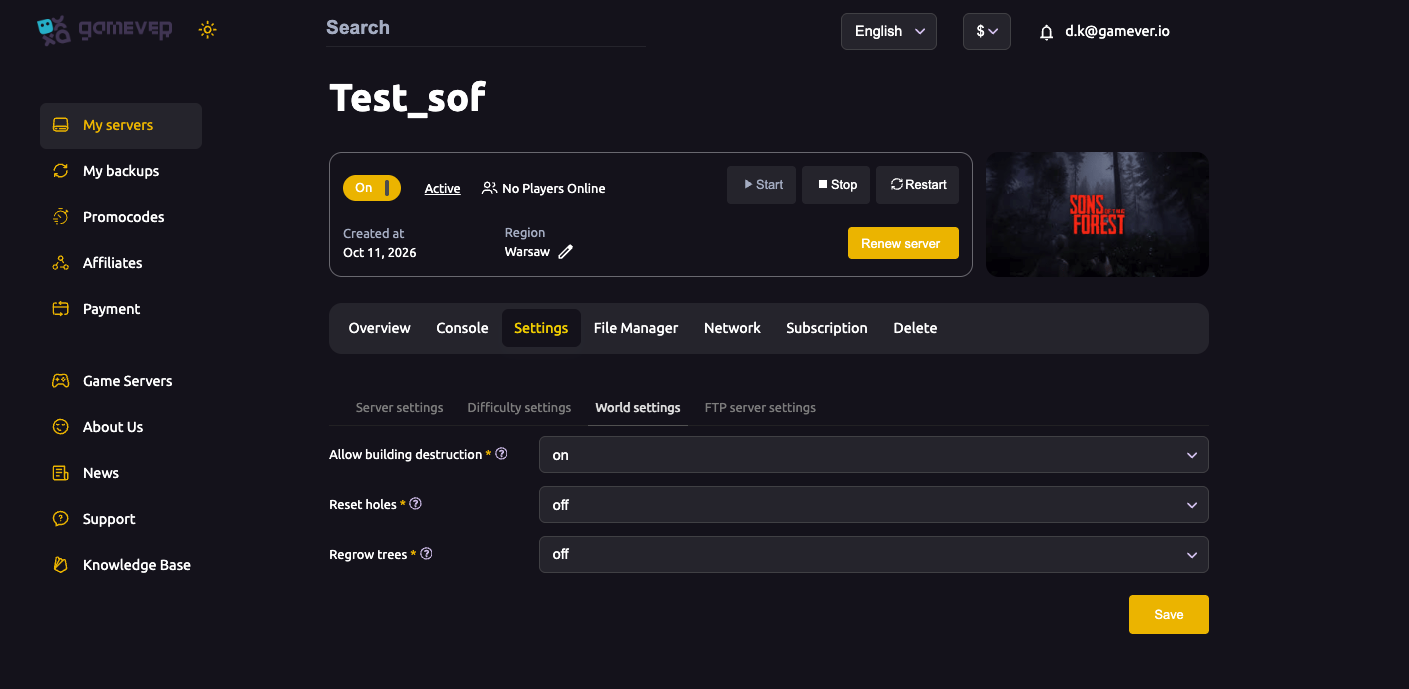
Task: Go to Promocodes page
Action: click(x=123, y=217)
